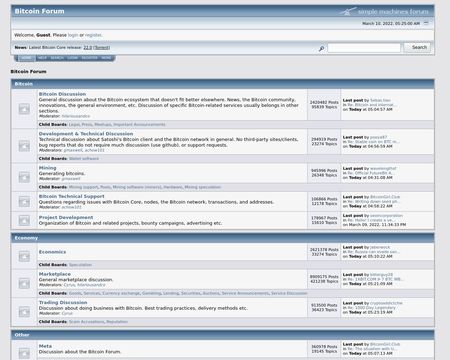This screenshot has width=450, height=360.
Task: Open Wallet software child board
Action: (84, 159)
